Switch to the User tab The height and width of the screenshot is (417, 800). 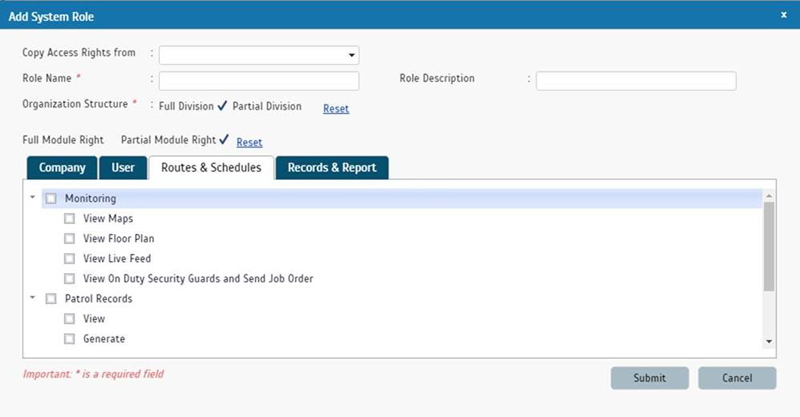pyautogui.click(x=123, y=168)
